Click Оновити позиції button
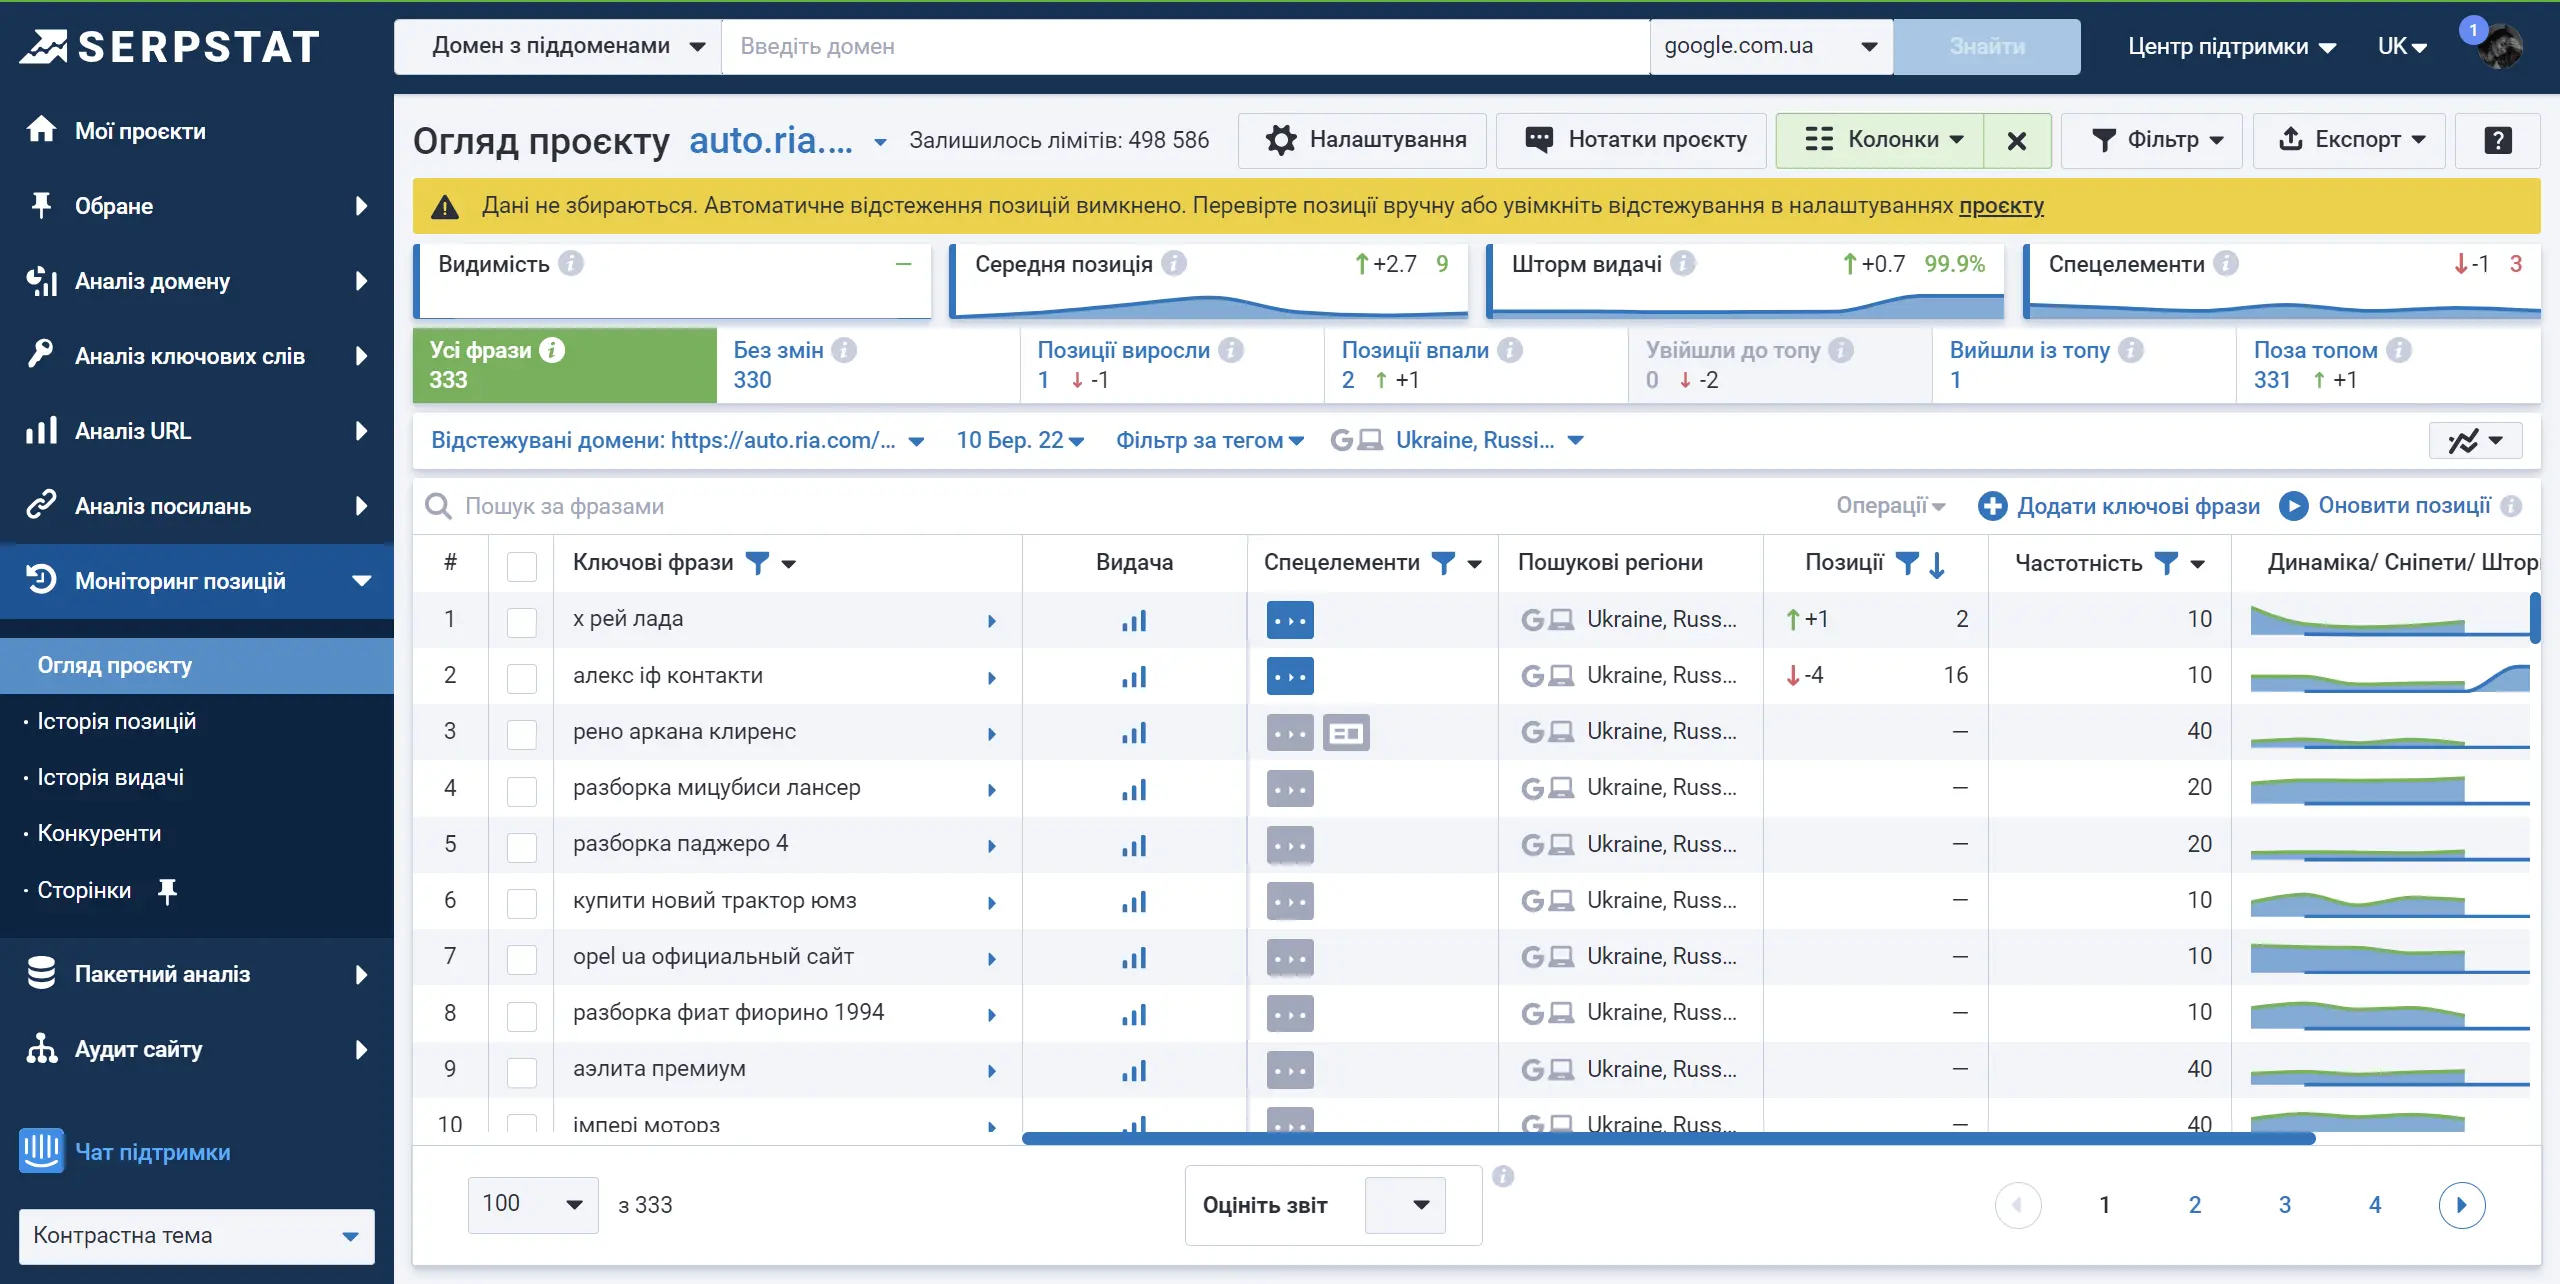2560x1284 pixels. tap(2385, 506)
